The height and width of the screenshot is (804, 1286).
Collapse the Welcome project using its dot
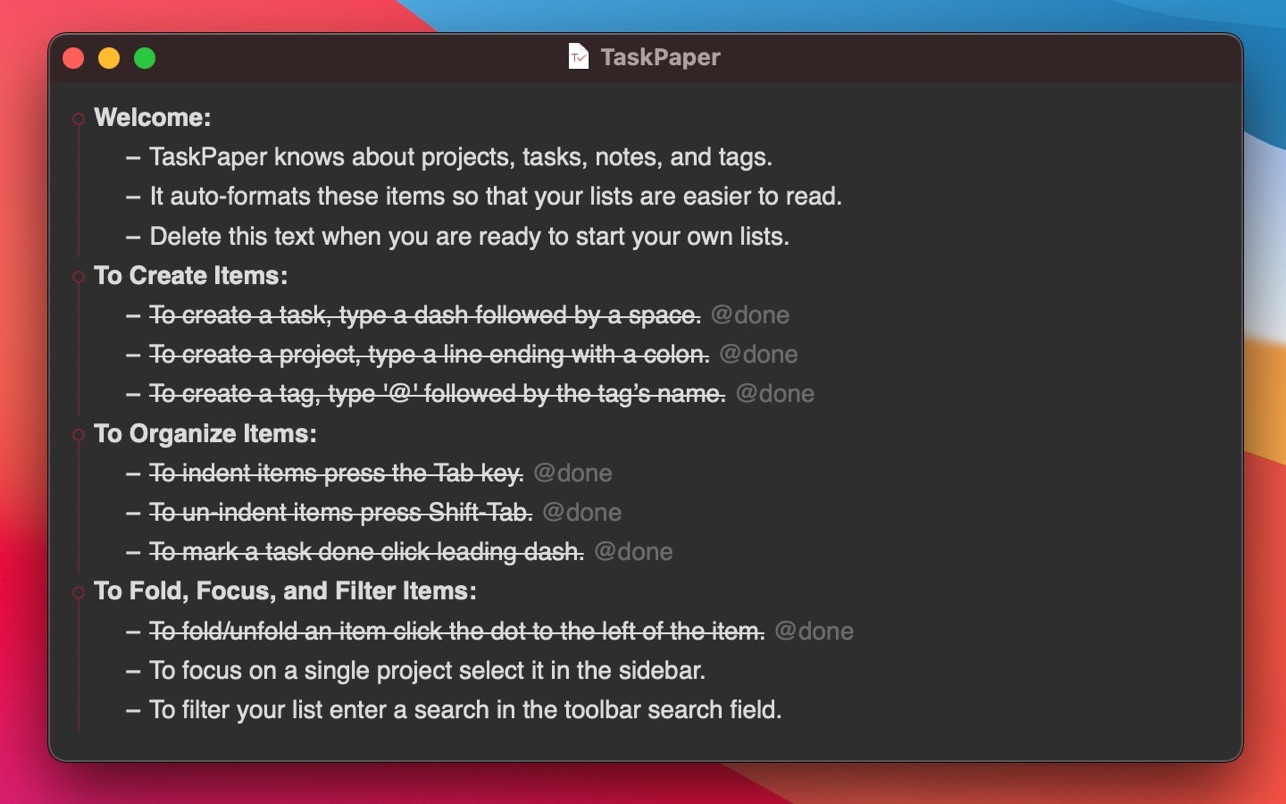78,119
